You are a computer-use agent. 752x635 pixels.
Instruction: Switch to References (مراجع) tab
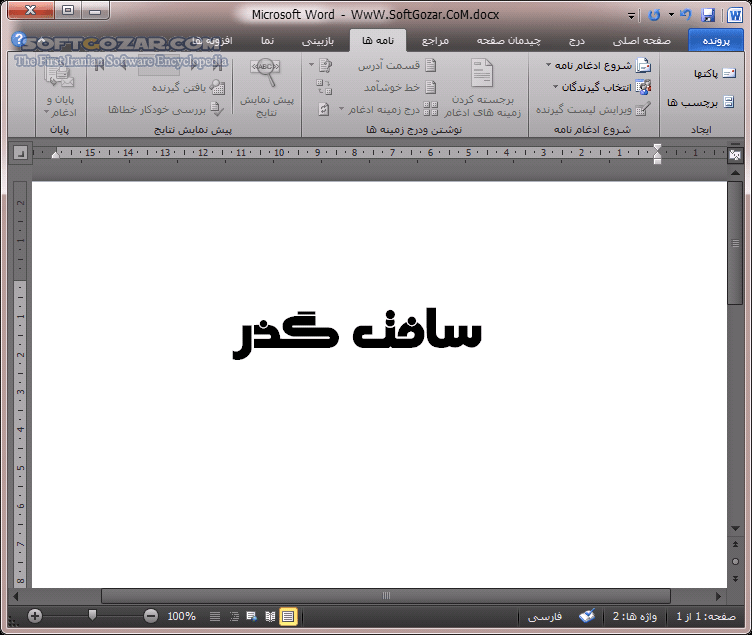(x=435, y=41)
